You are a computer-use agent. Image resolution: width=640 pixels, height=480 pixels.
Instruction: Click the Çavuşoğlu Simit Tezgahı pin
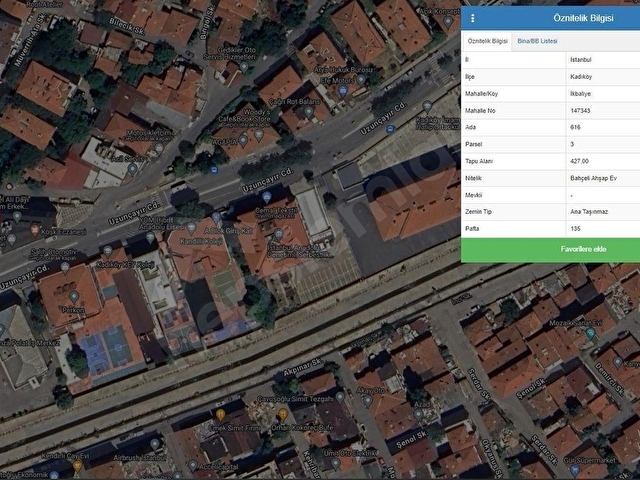click(x=340, y=397)
